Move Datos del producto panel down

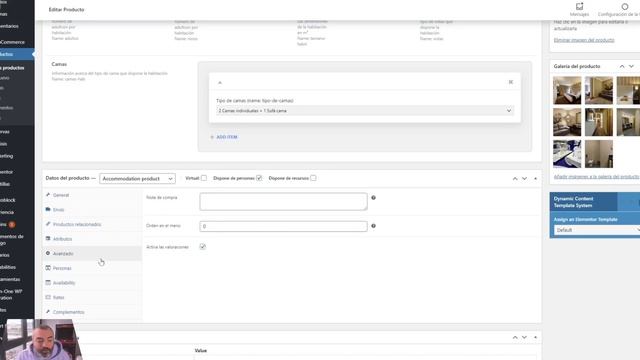click(x=524, y=178)
